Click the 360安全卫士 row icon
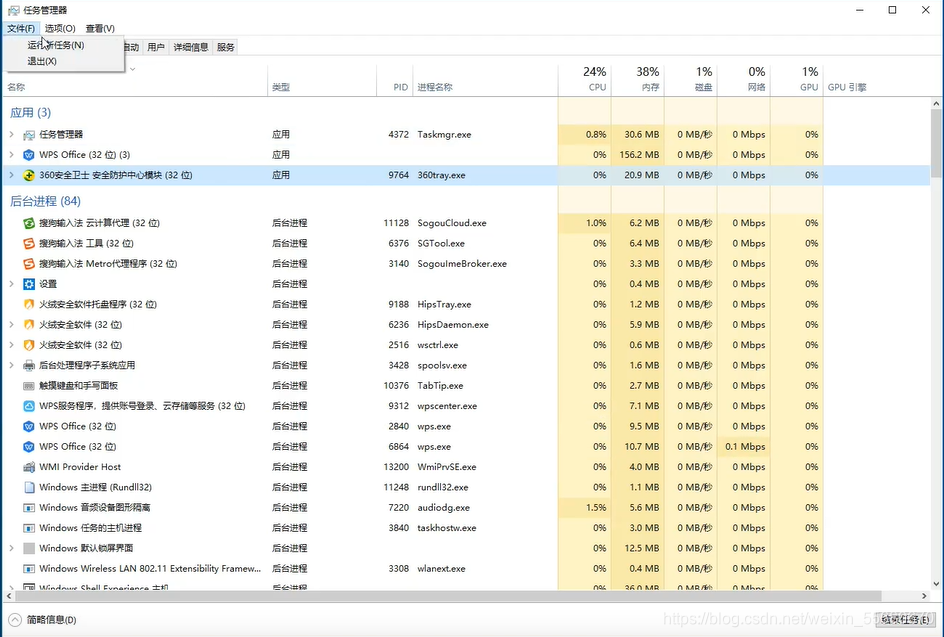This screenshot has width=944, height=637. pyautogui.click(x=29, y=175)
